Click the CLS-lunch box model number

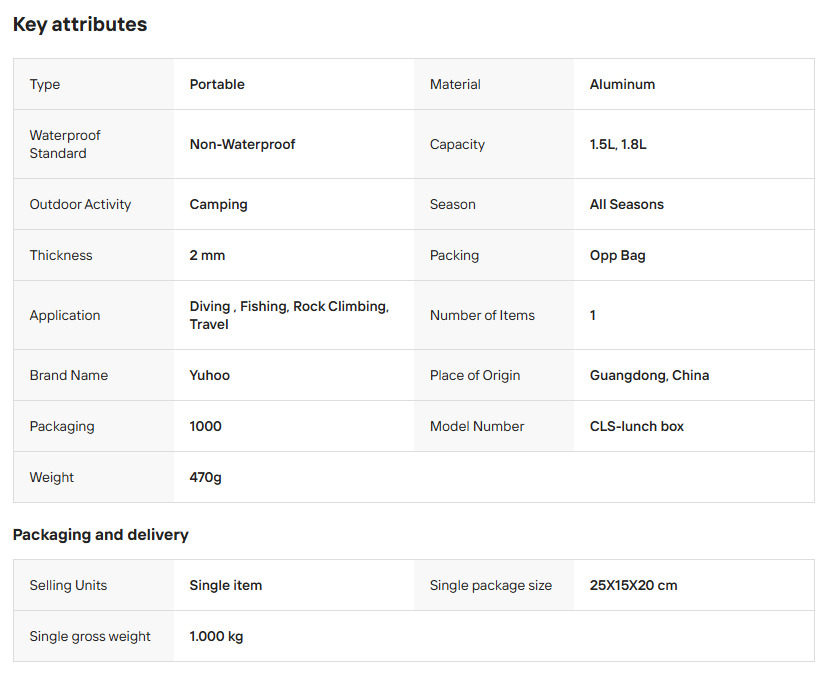(636, 427)
